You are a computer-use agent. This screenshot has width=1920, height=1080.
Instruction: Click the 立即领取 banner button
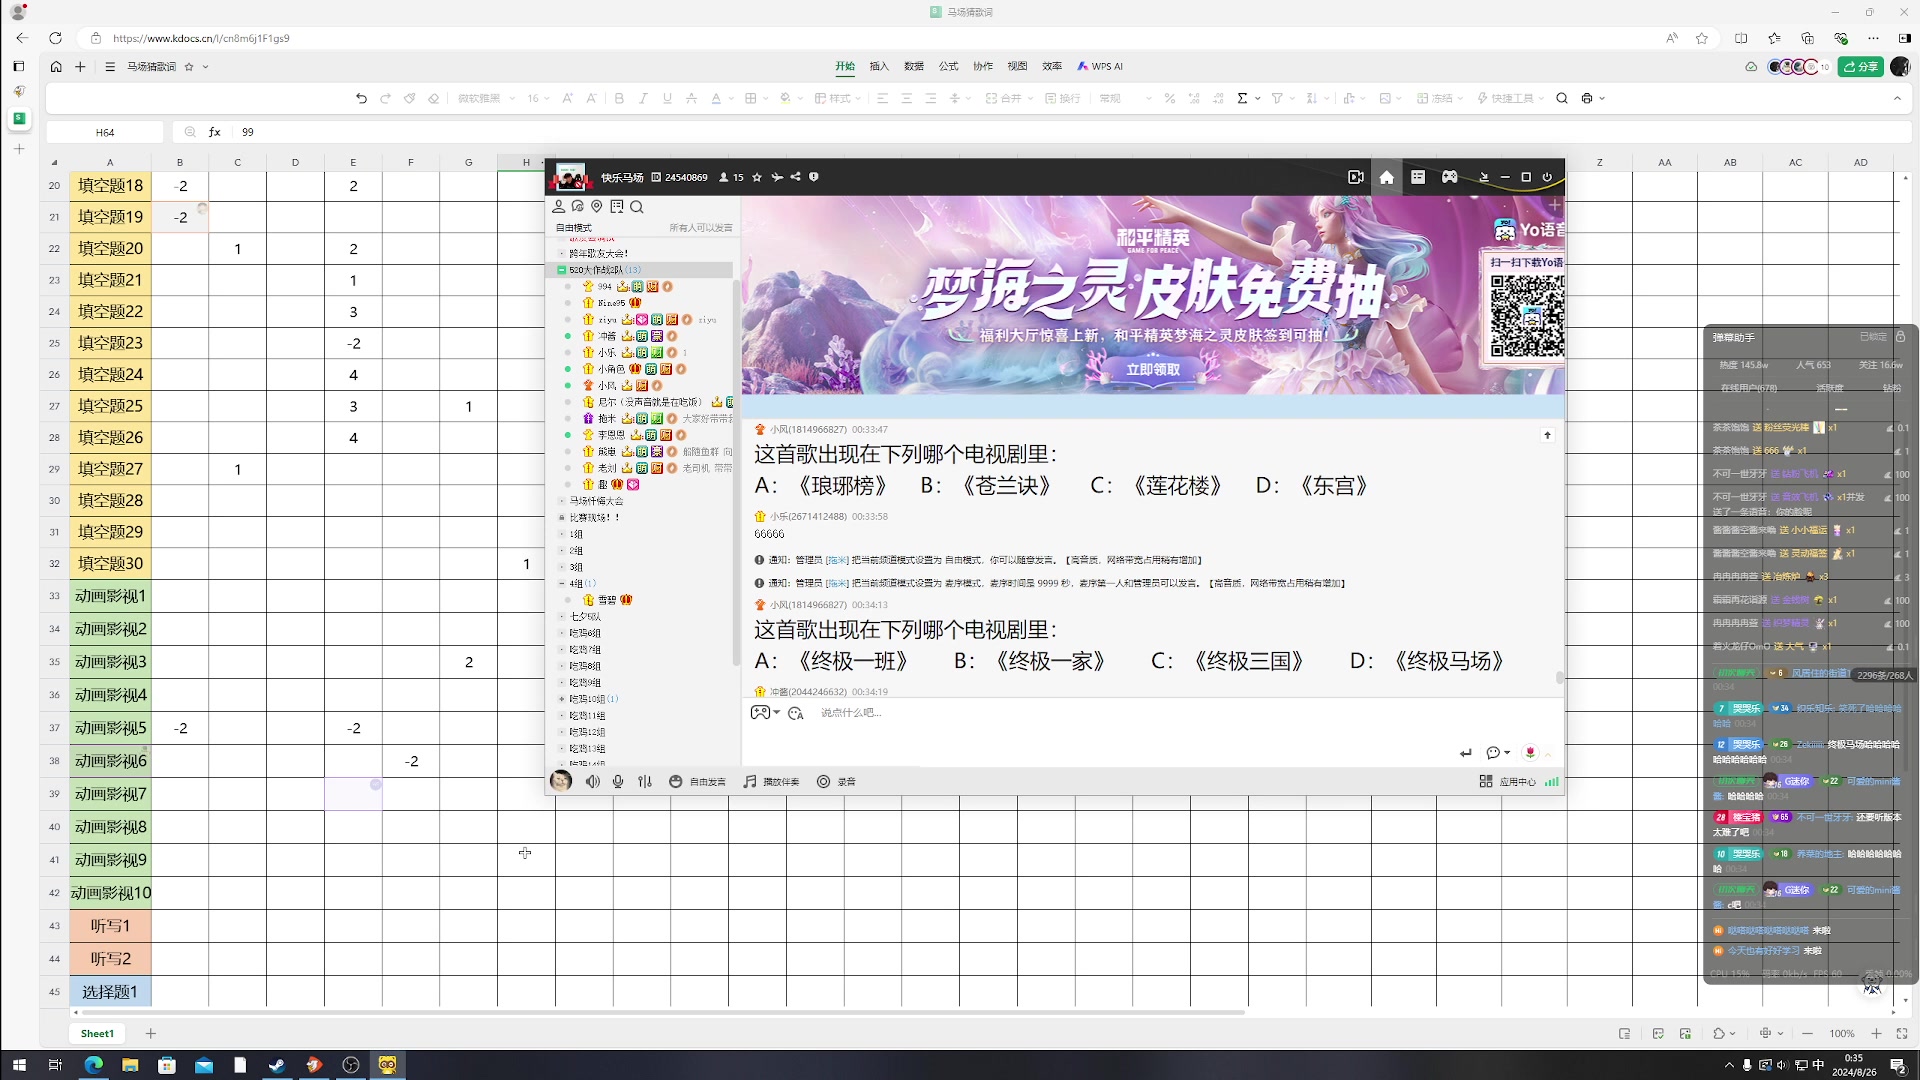pyautogui.click(x=1153, y=369)
